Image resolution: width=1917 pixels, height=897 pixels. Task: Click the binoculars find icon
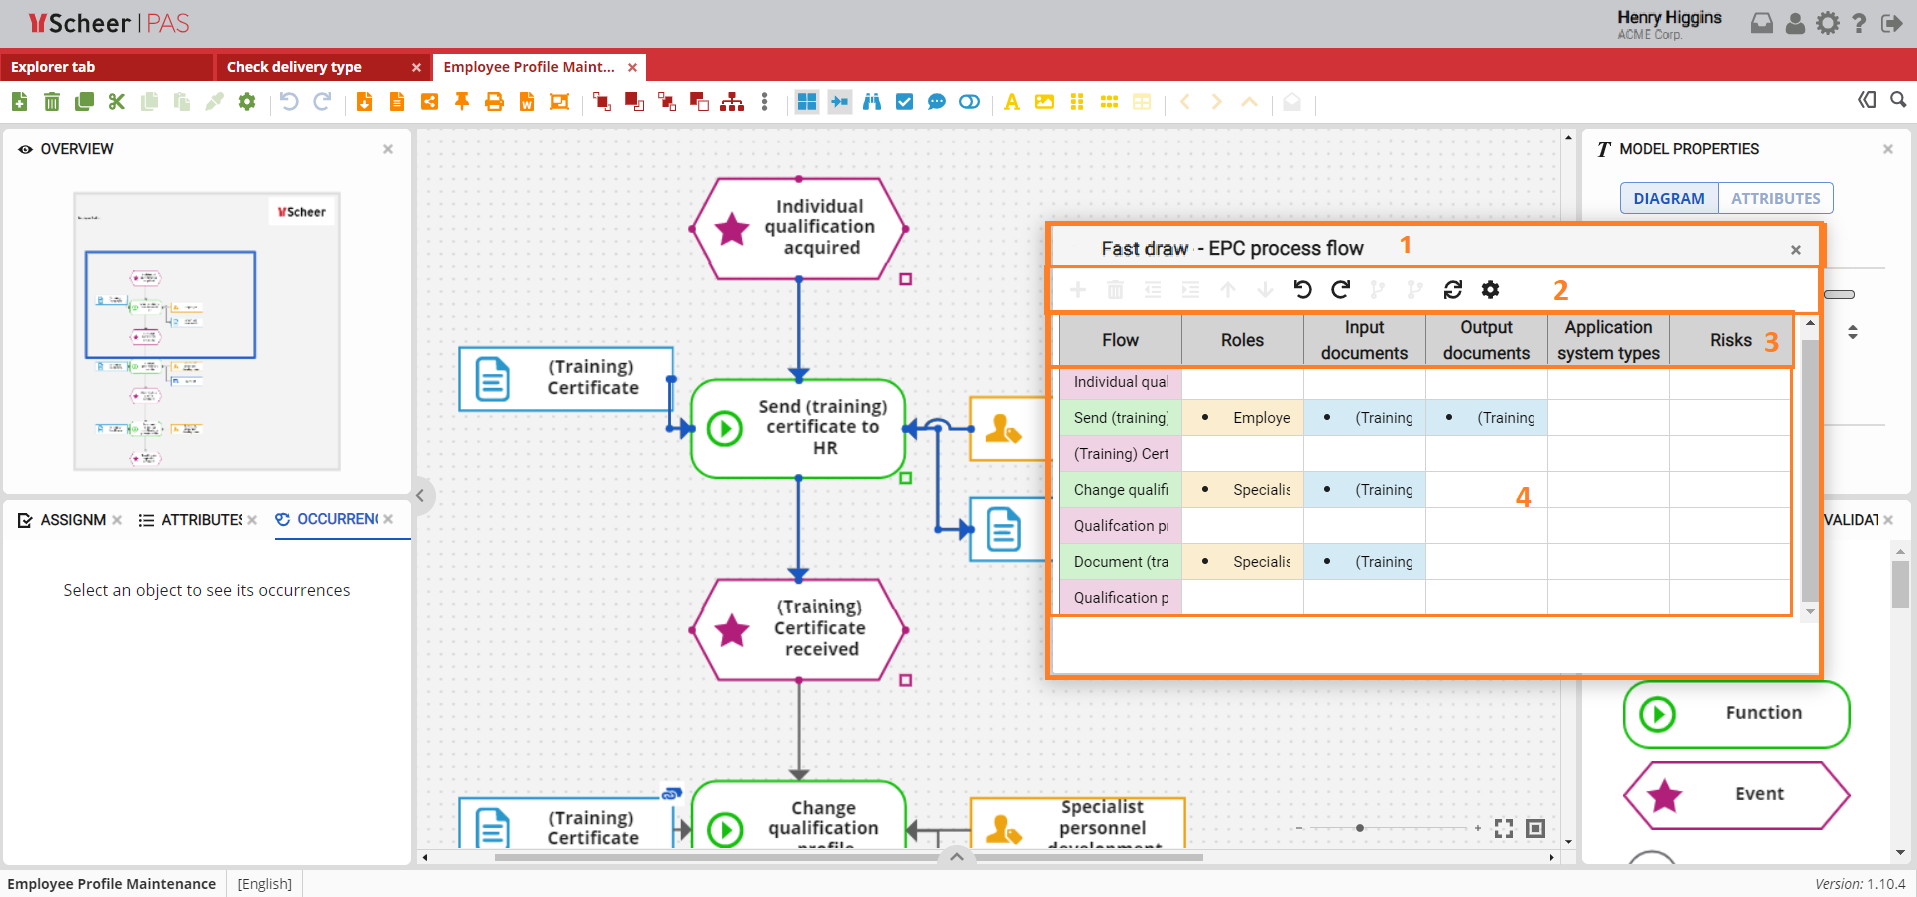[872, 102]
